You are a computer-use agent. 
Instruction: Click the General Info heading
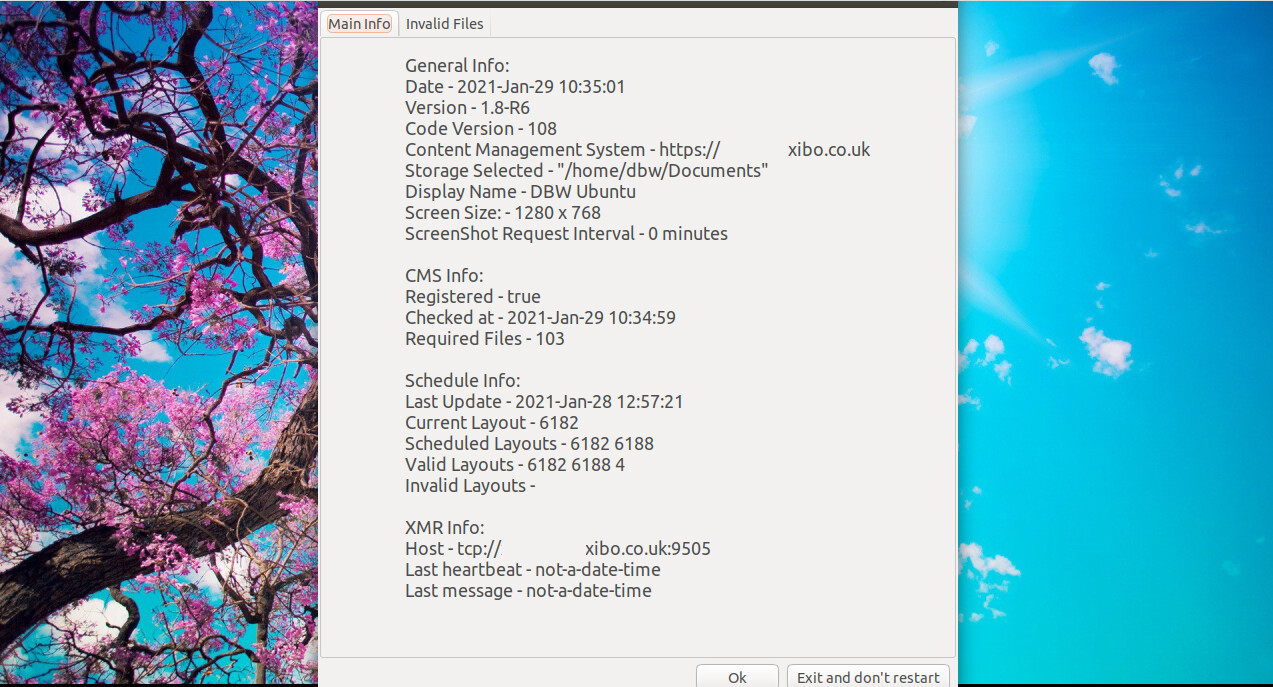pyautogui.click(x=457, y=66)
